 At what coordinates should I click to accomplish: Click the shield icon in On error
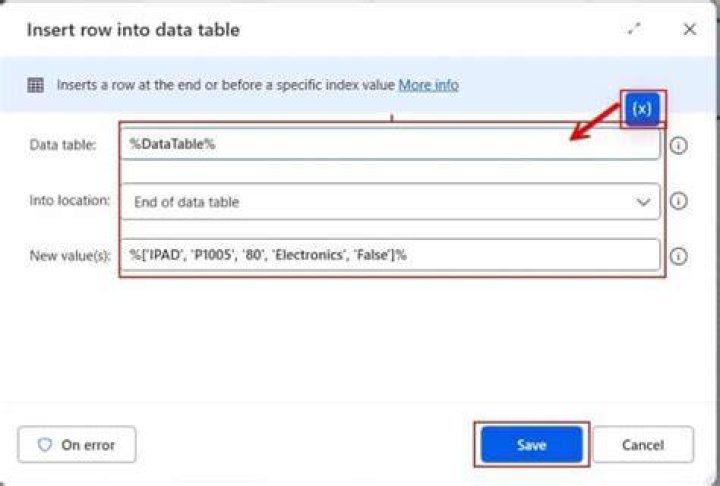point(45,444)
